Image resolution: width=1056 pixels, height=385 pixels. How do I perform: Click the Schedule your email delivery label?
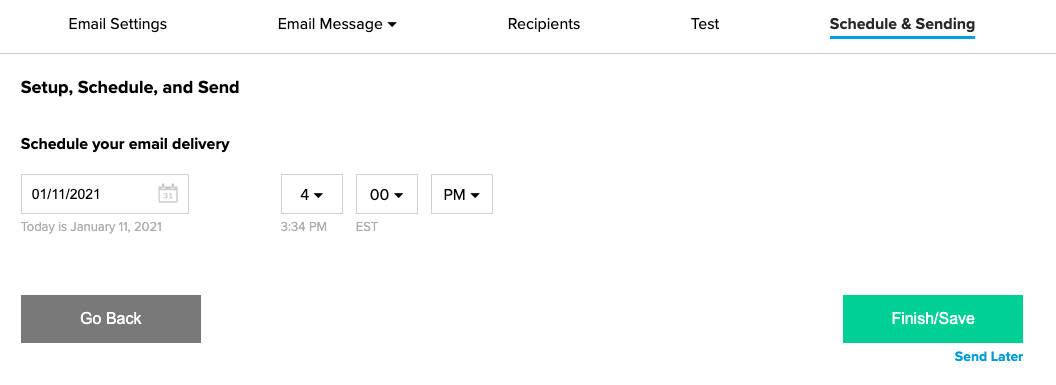tap(125, 144)
